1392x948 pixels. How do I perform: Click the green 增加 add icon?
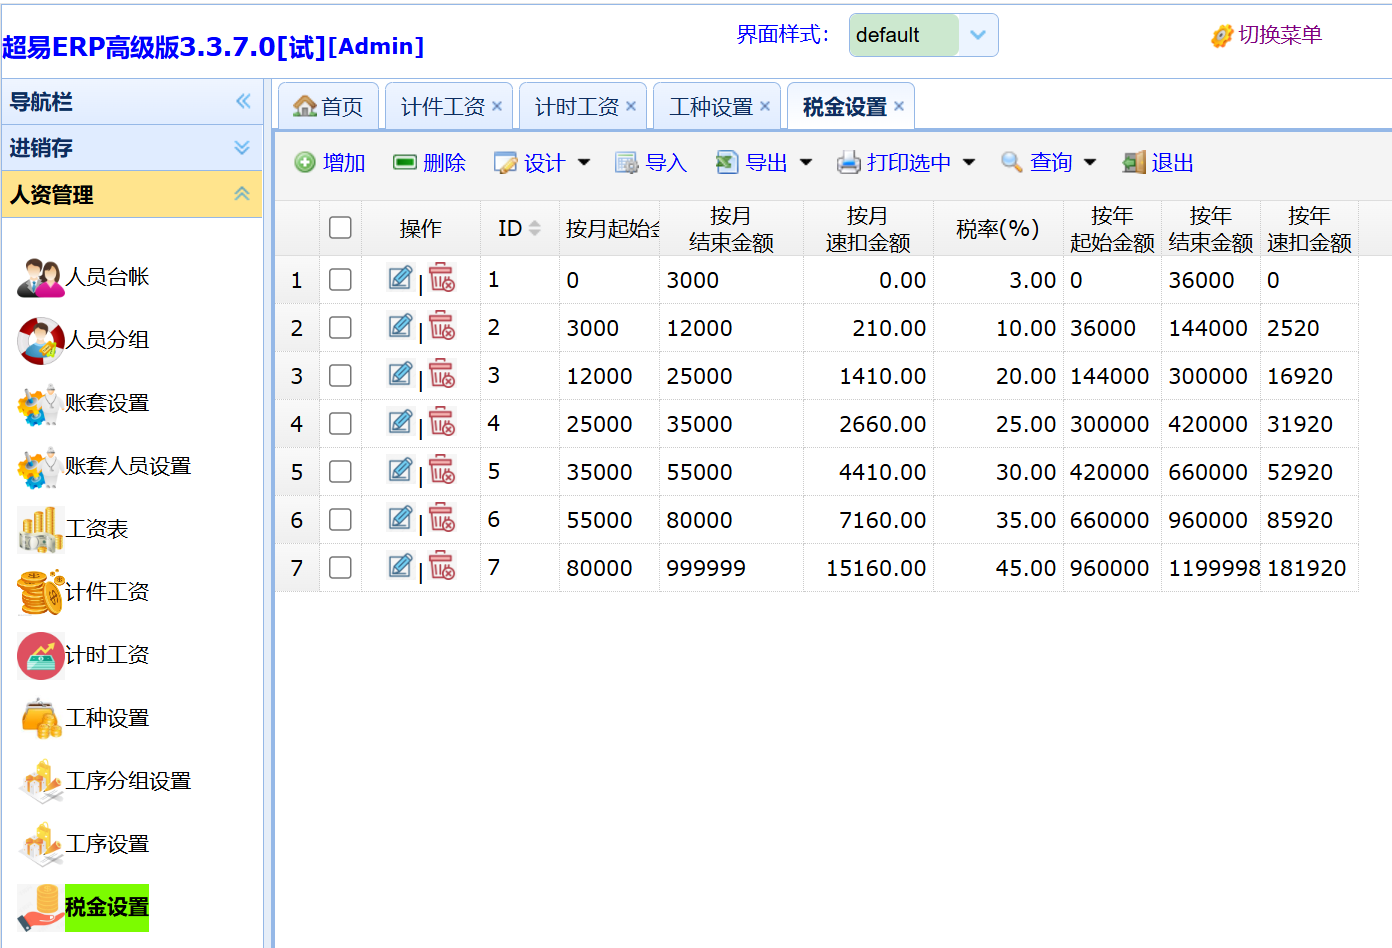[x=305, y=163]
